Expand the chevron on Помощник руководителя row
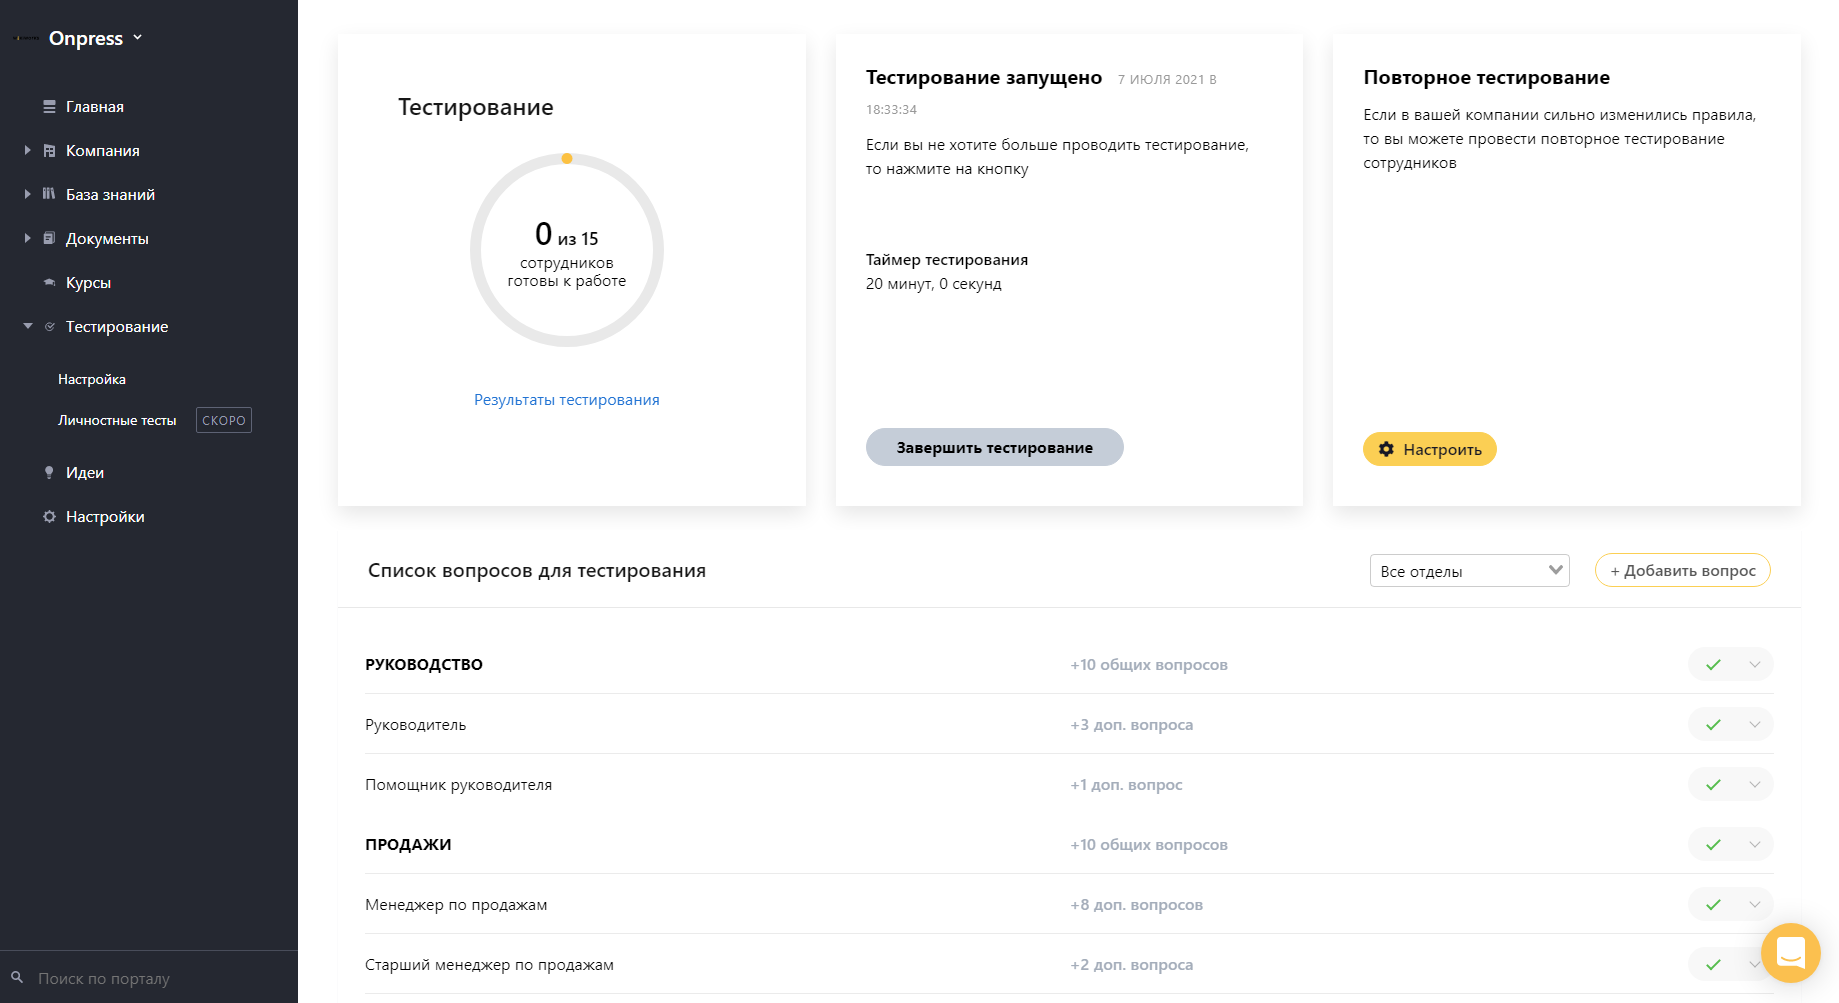The height and width of the screenshot is (1003, 1839). point(1755,785)
